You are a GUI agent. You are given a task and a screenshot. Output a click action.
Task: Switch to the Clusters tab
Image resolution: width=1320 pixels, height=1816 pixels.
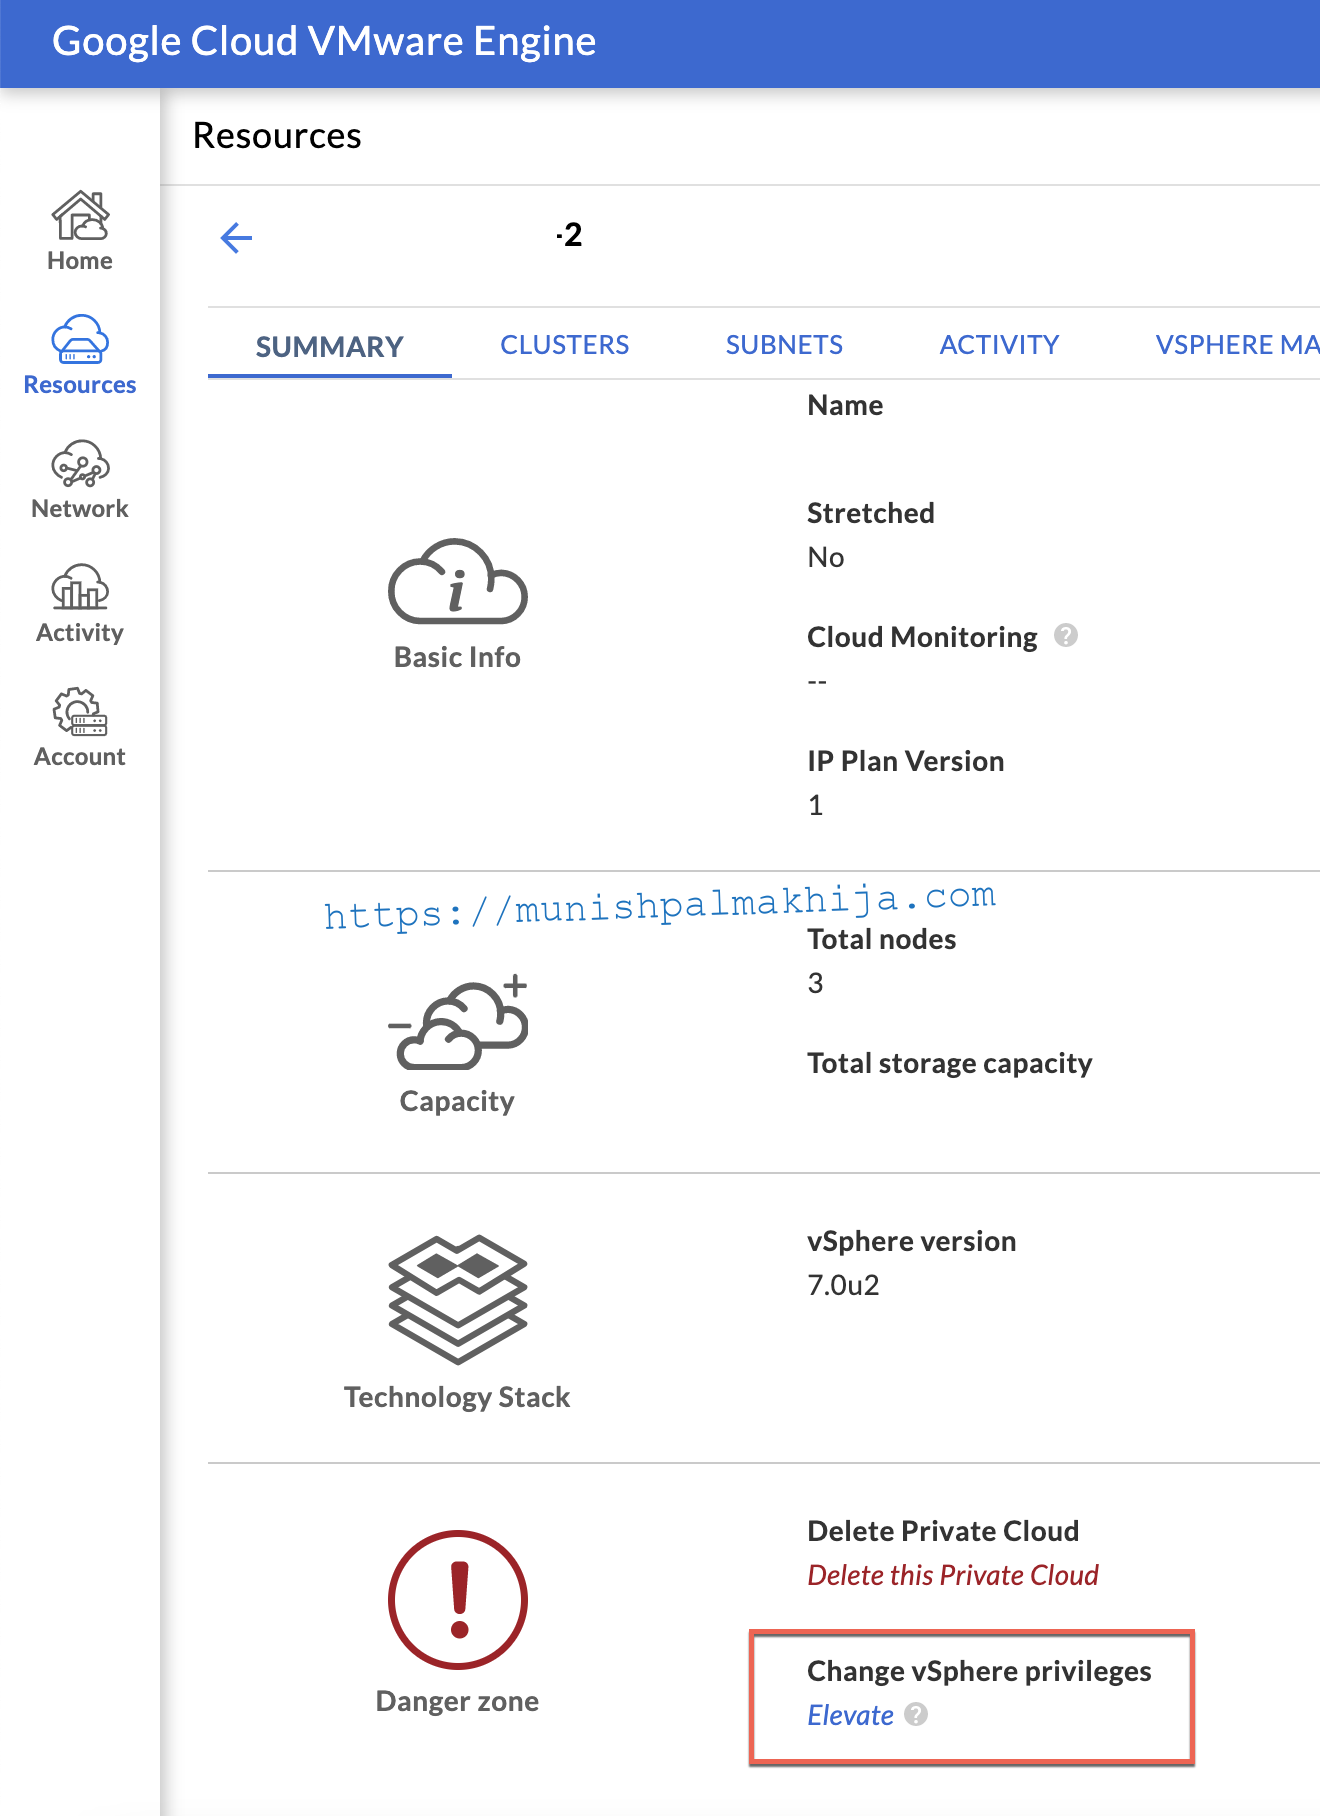[x=564, y=345]
